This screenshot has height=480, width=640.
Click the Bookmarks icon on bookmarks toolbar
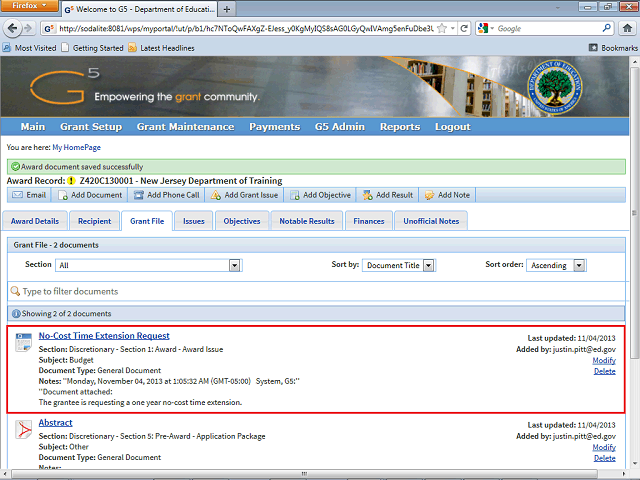(593, 48)
